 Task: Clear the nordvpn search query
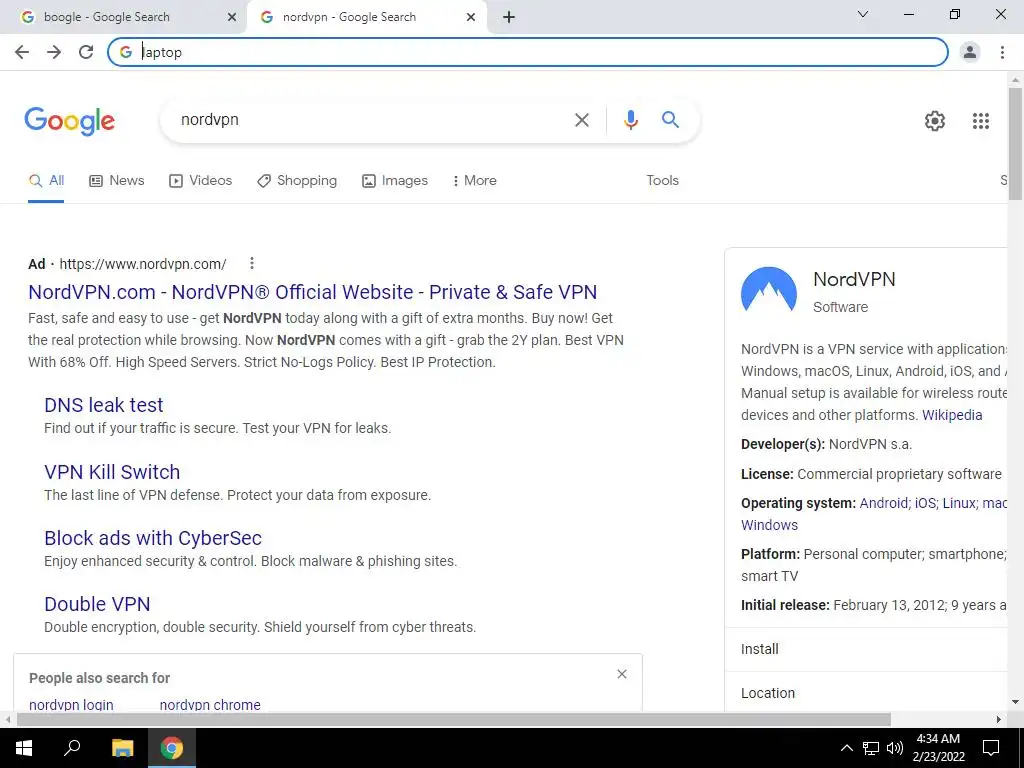click(581, 120)
